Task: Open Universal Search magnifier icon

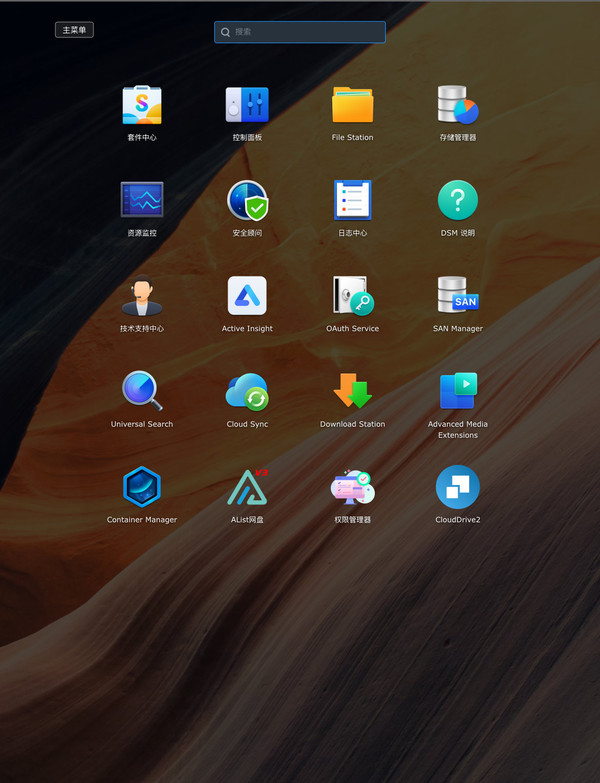Action: point(141,391)
